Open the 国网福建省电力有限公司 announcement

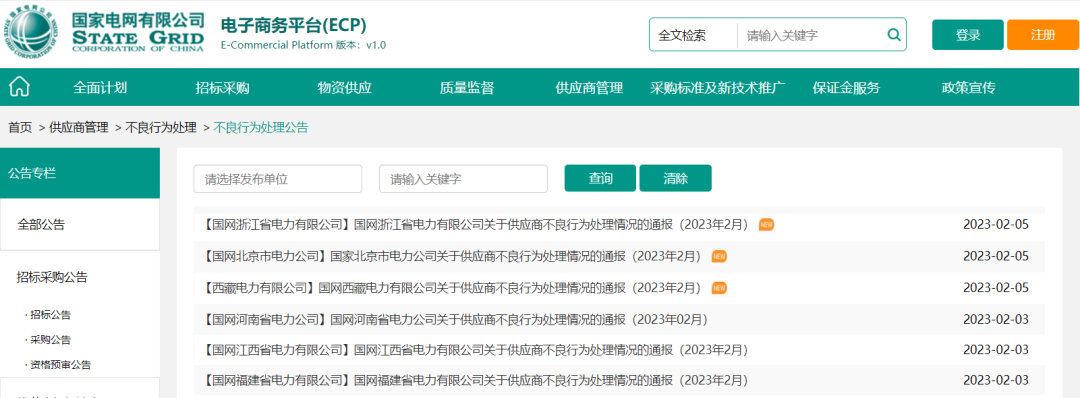pos(476,380)
